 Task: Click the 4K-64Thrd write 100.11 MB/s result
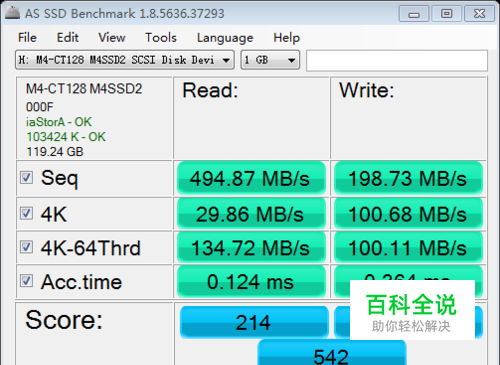coord(408,248)
